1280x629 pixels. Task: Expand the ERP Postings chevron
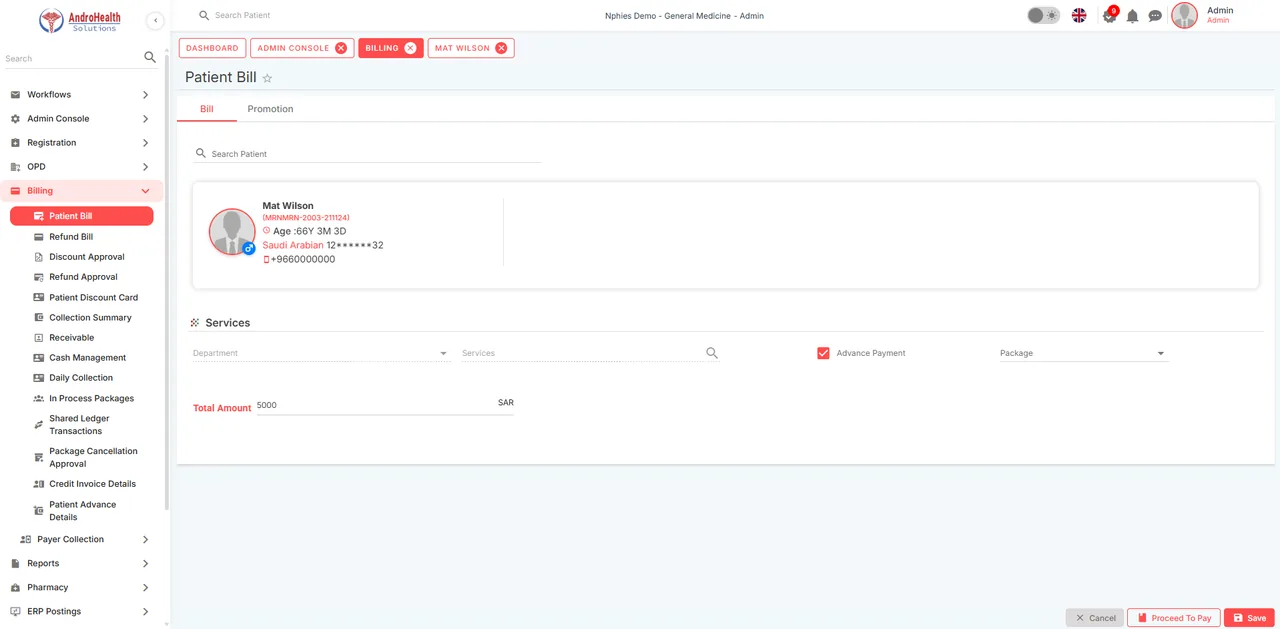click(145, 611)
